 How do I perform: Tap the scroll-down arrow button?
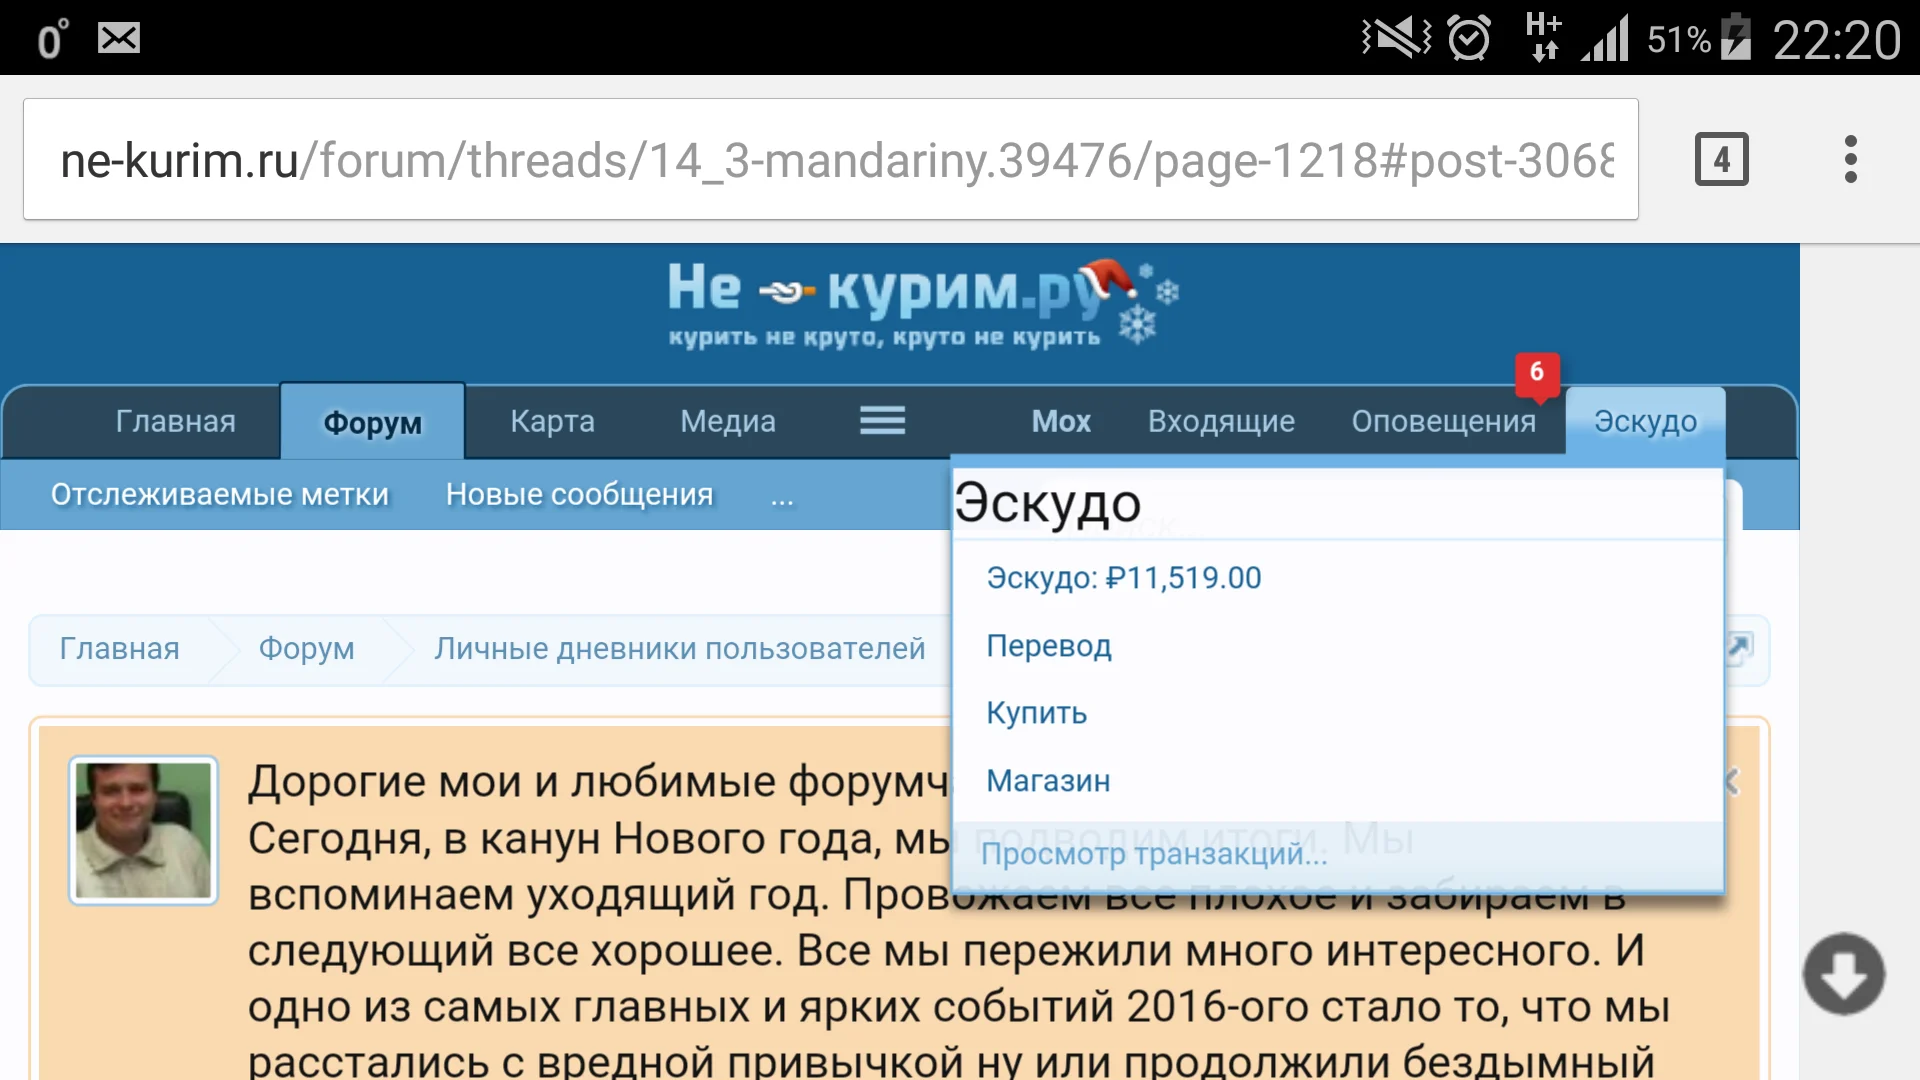click(1843, 975)
